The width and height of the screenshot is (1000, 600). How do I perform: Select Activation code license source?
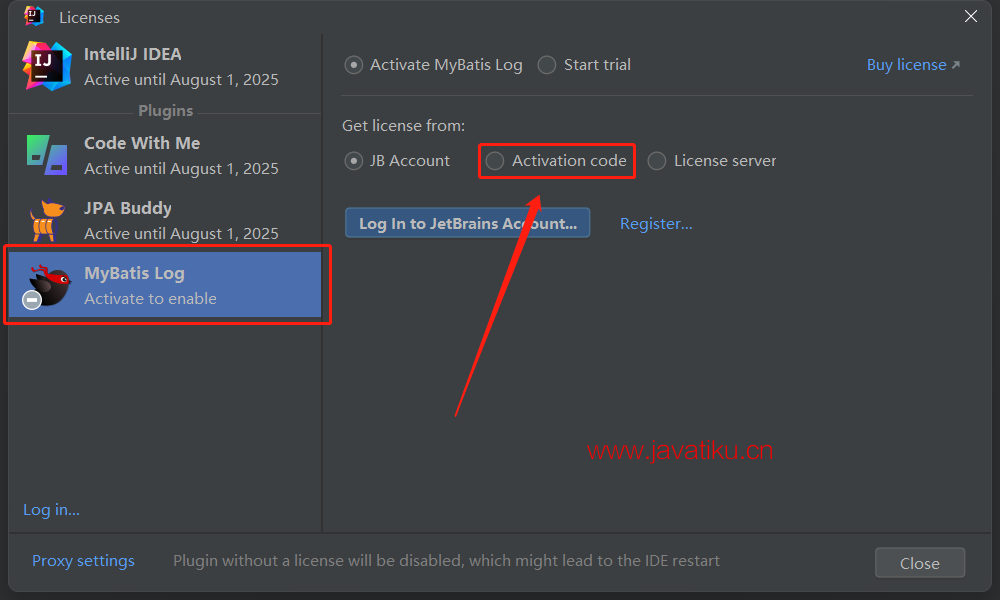(557, 161)
